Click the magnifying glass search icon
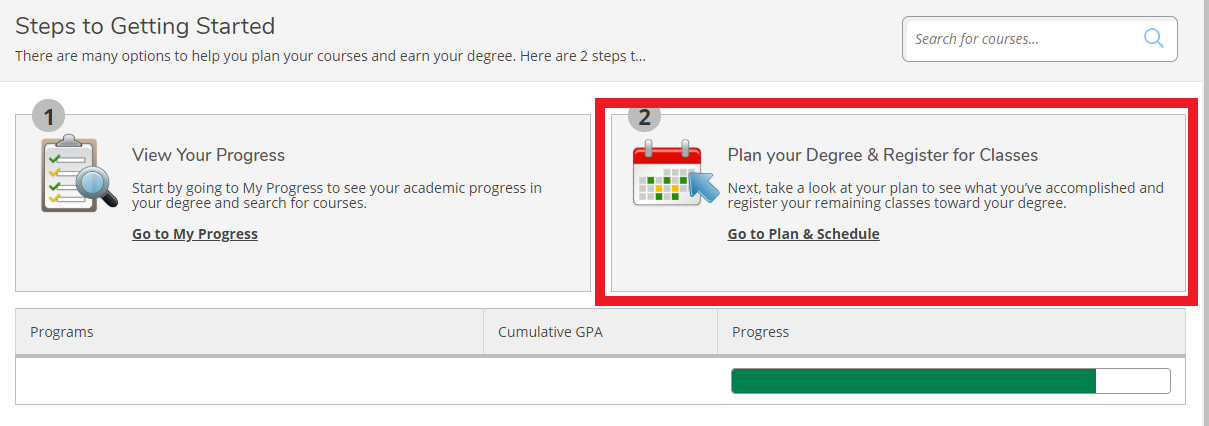The height and width of the screenshot is (426, 1209). point(1153,39)
